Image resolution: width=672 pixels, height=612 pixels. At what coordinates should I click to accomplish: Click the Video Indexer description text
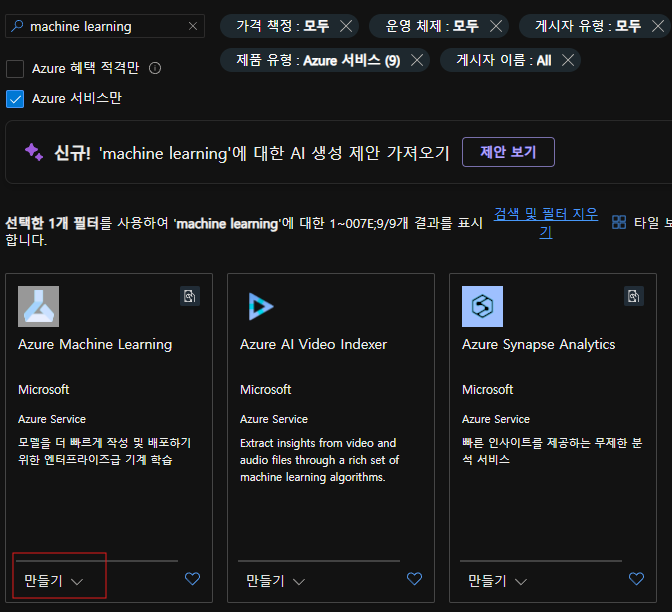coord(320,460)
